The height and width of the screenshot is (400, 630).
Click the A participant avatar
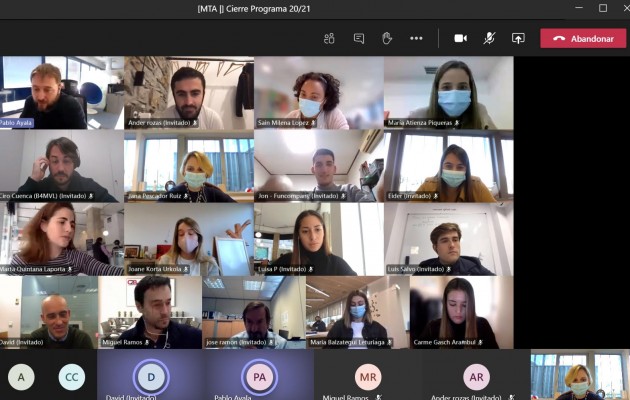(x=21, y=377)
